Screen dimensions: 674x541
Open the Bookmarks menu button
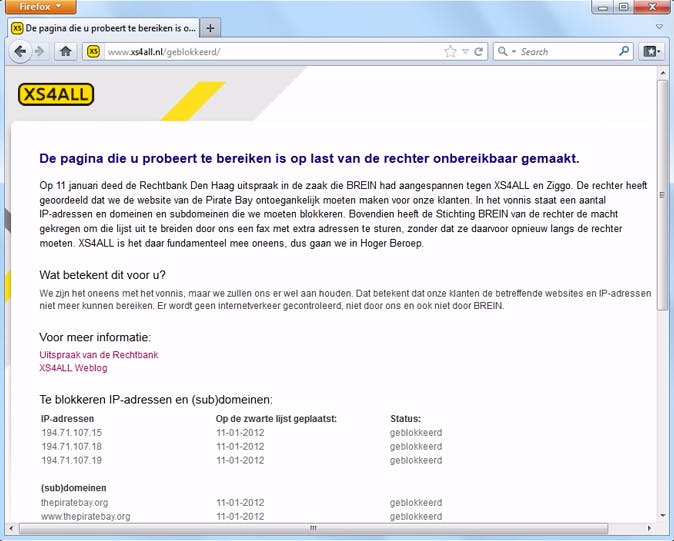coord(652,52)
